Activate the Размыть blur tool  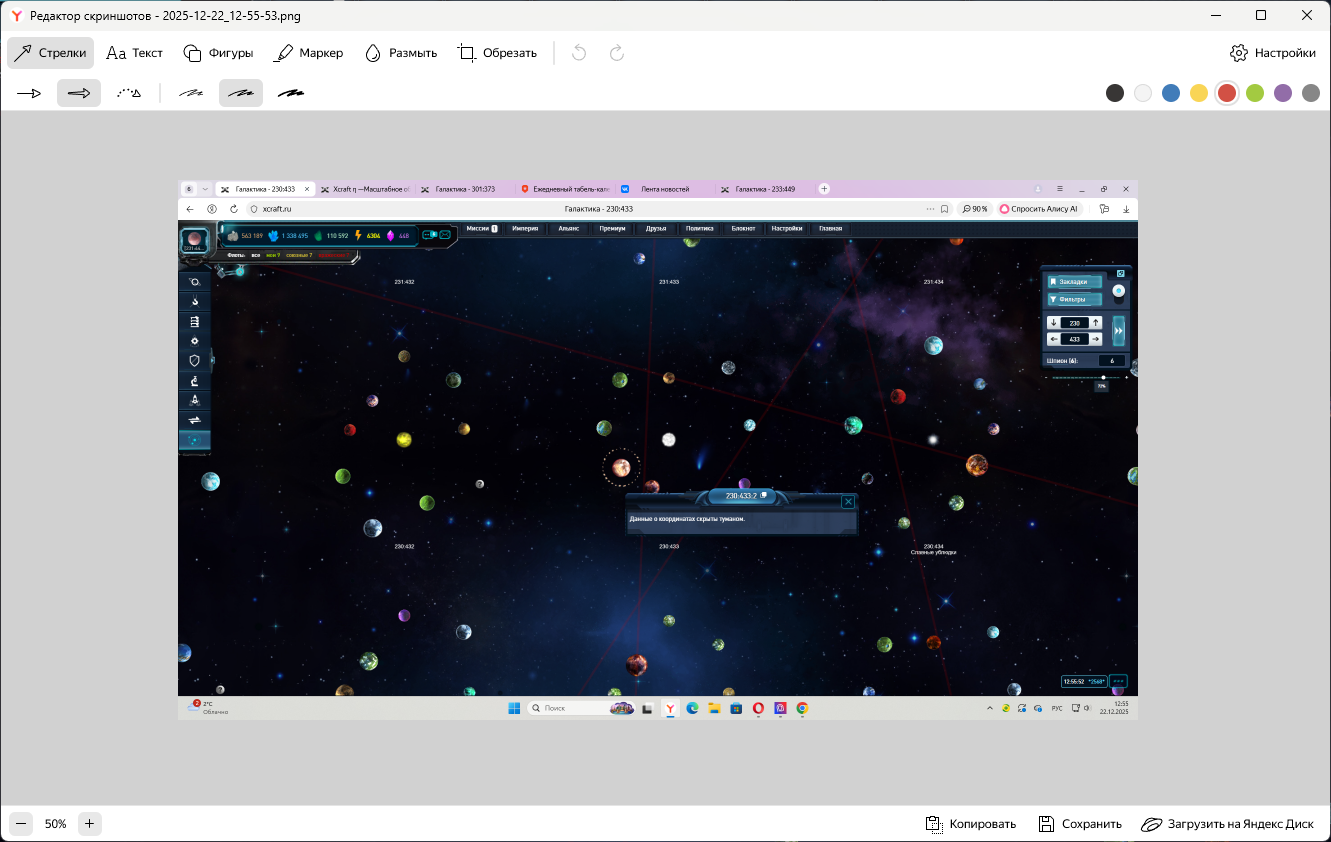pyautogui.click(x=401, y=53)
